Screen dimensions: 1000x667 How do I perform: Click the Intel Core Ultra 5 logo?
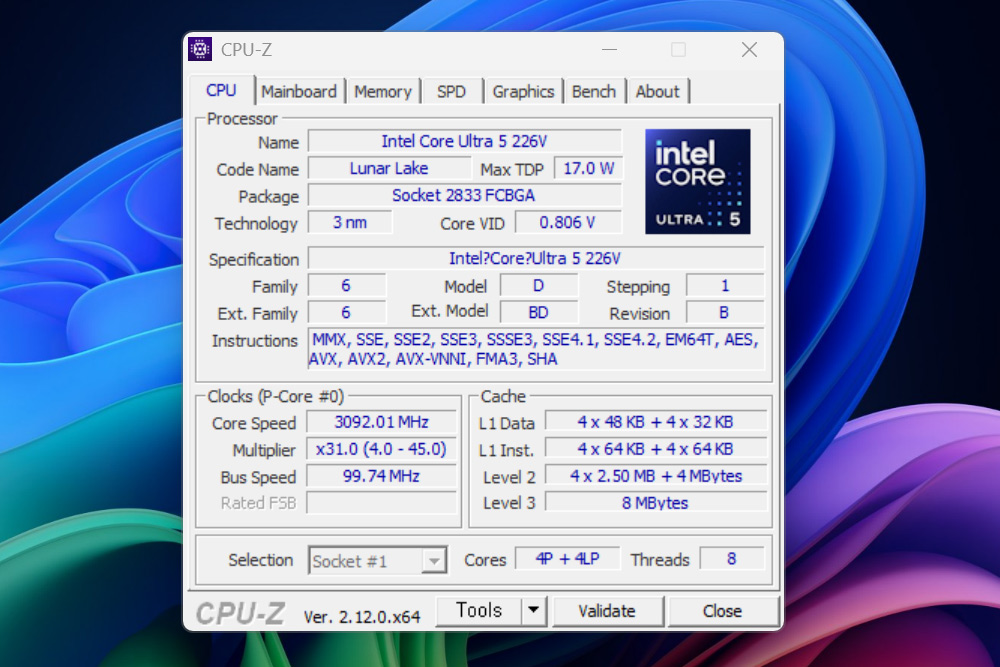click(x=698, y=182)
